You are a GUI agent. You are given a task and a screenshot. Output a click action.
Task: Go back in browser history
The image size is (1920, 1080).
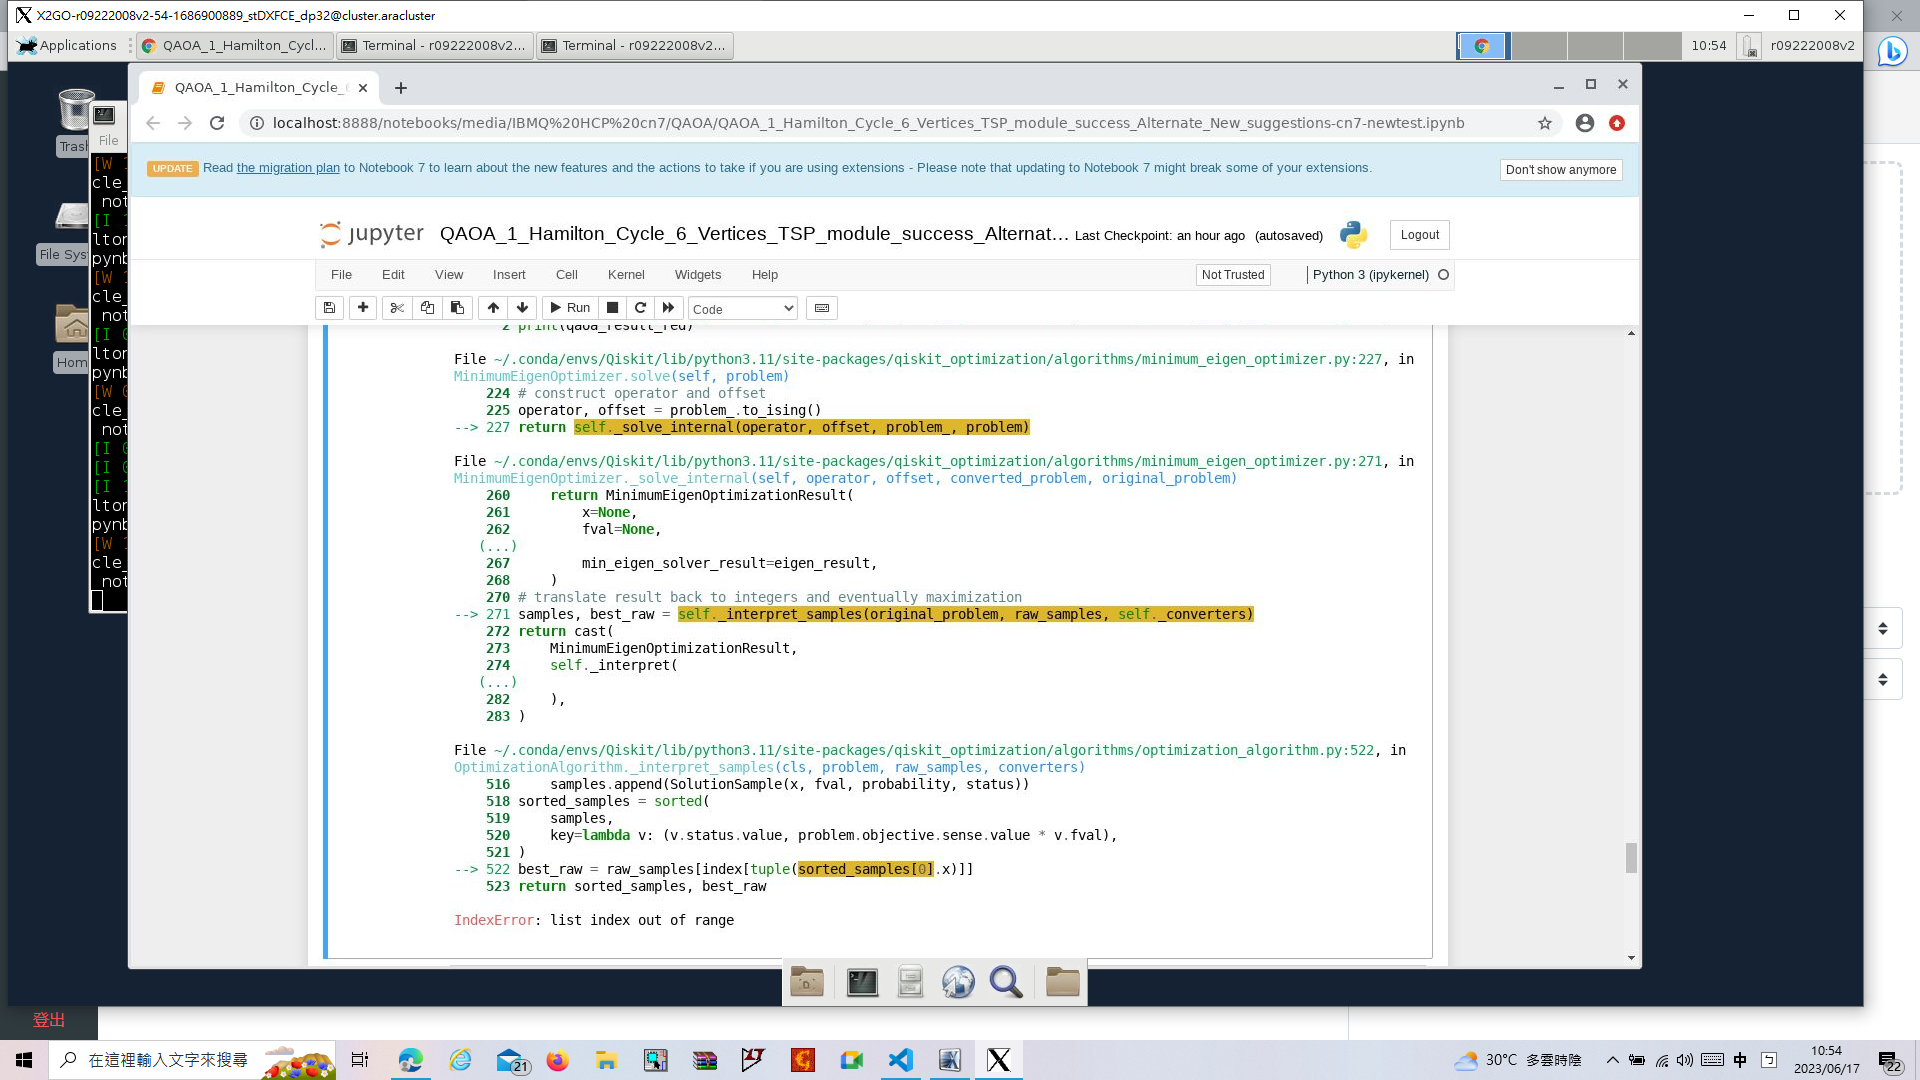[153, 123]
